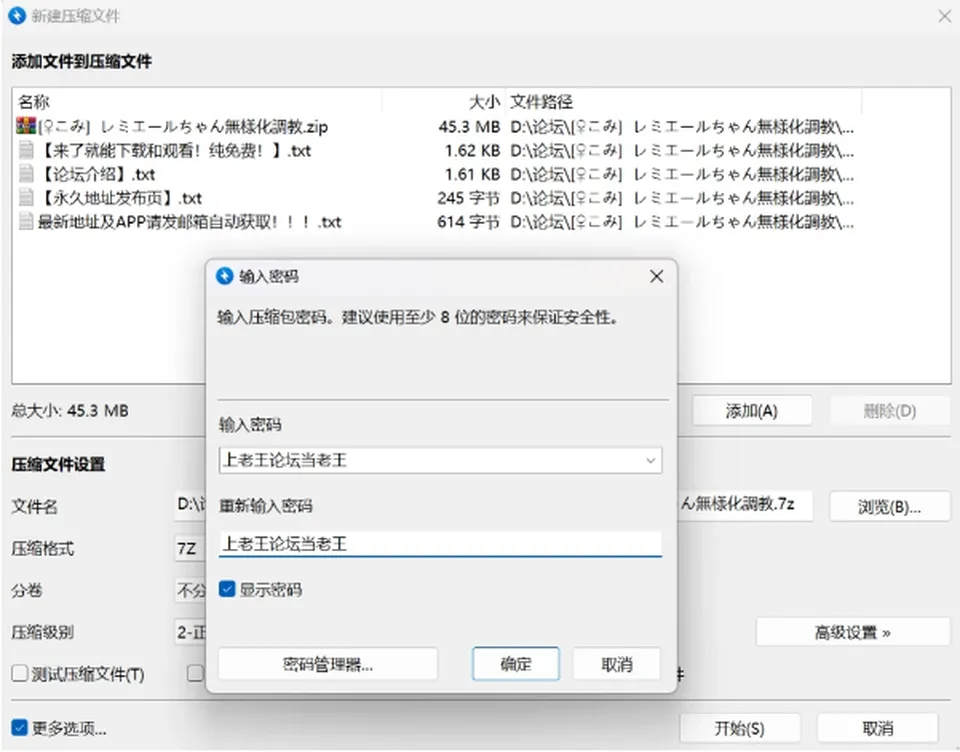The width and height of the screenshot is (960, 752).
Task: Sort by the 大小 column header
Action: 484,102
